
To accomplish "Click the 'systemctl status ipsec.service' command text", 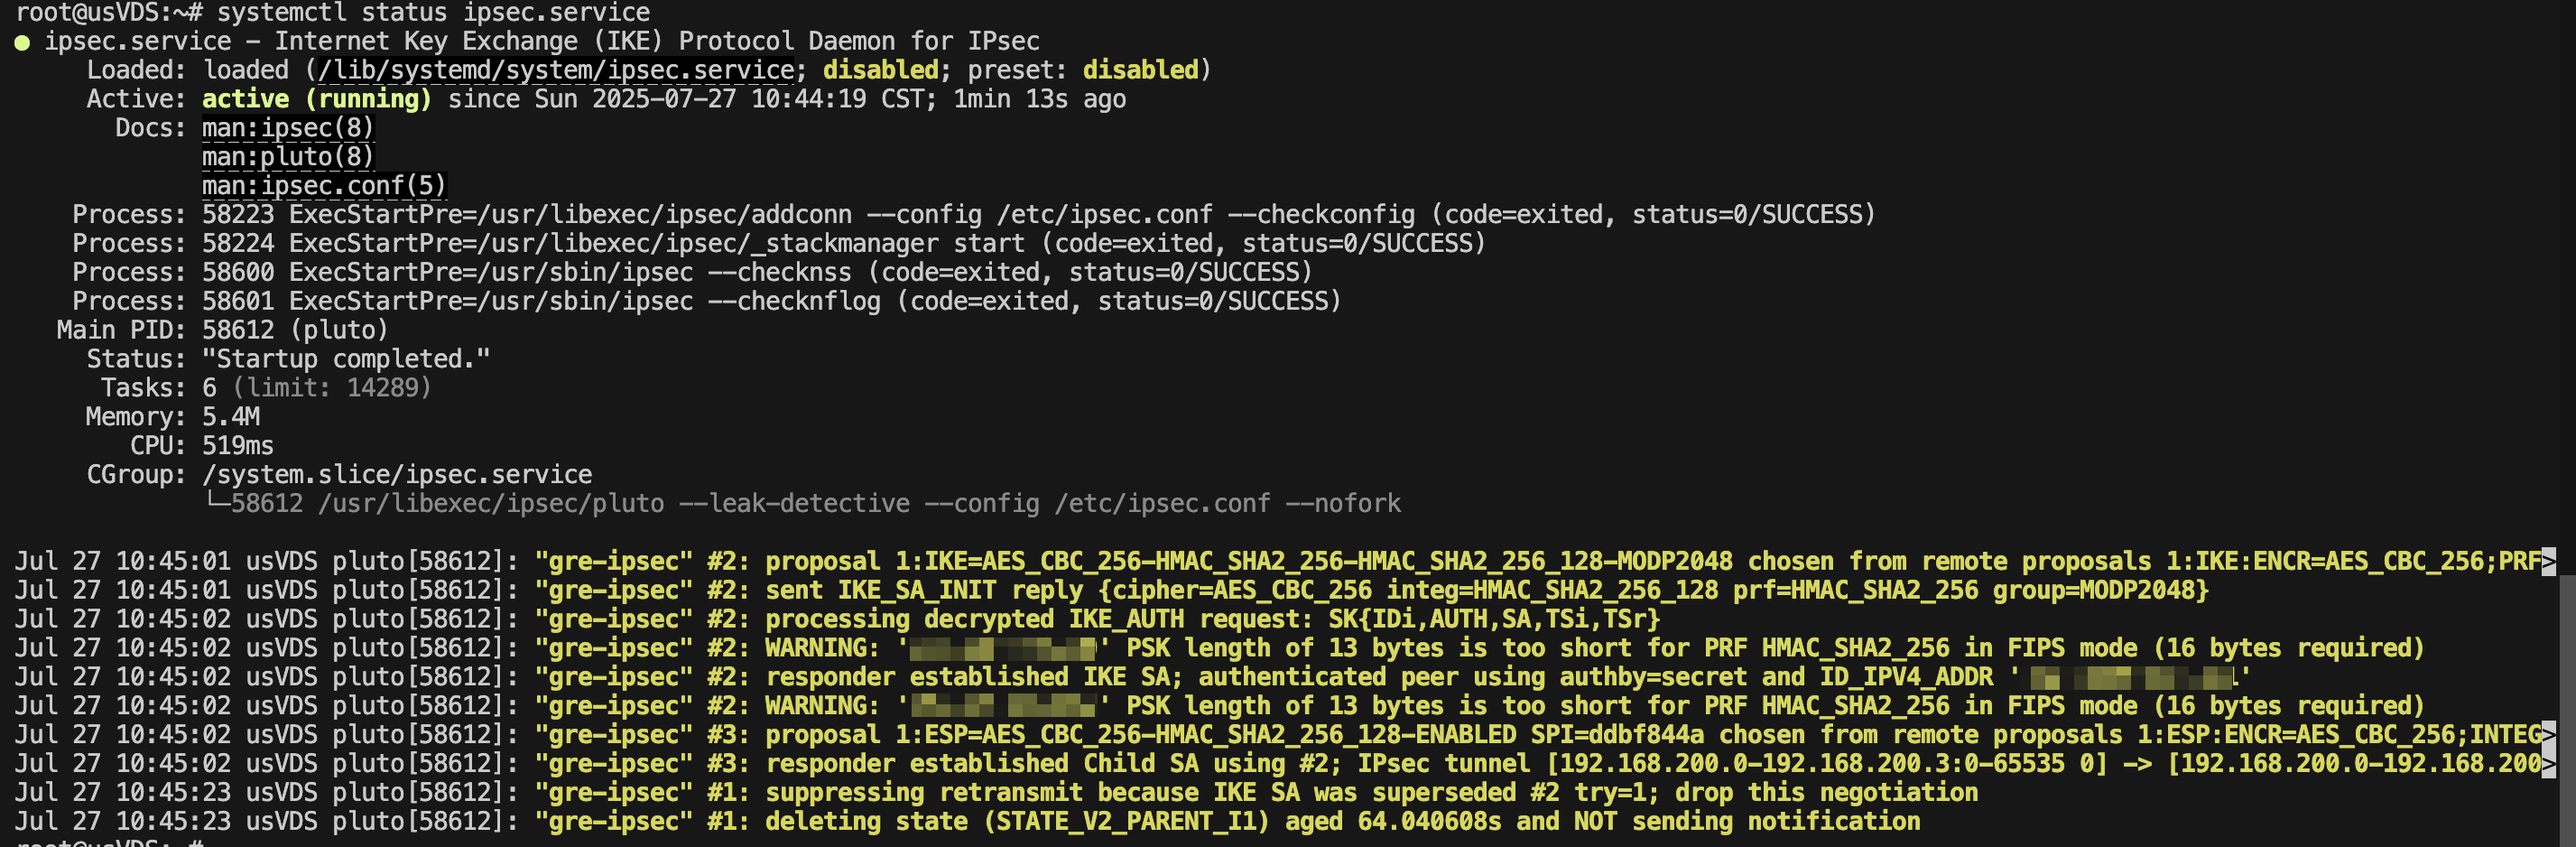I will pos(433,13).
